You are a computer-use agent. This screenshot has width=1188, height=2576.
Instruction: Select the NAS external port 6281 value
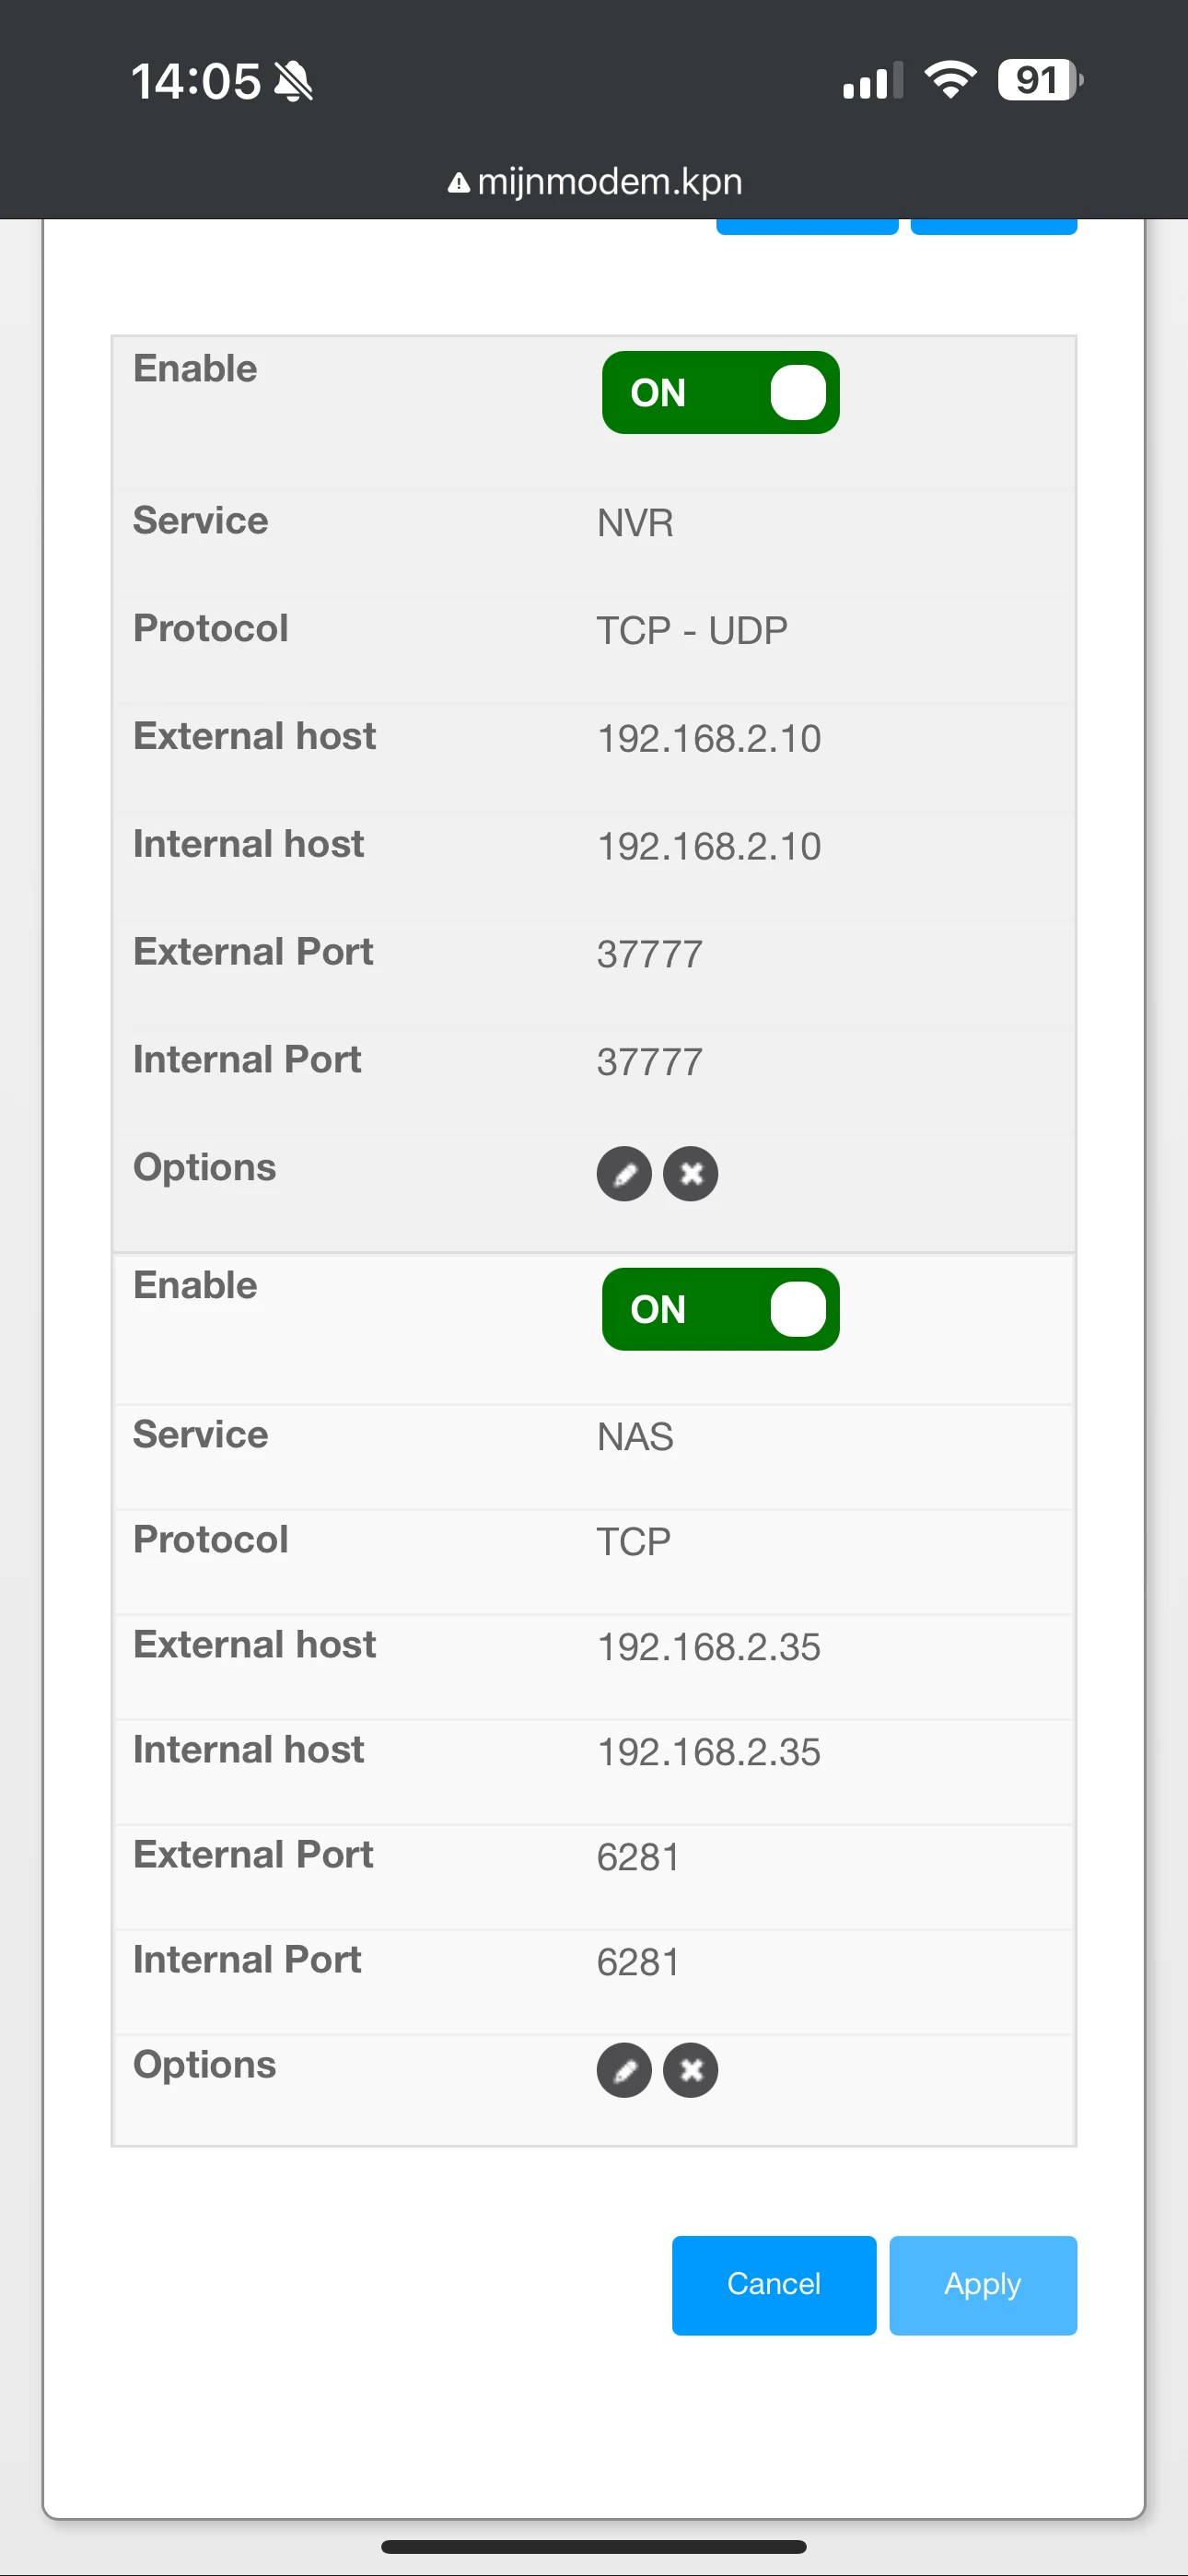click(x=638, y=1857)
